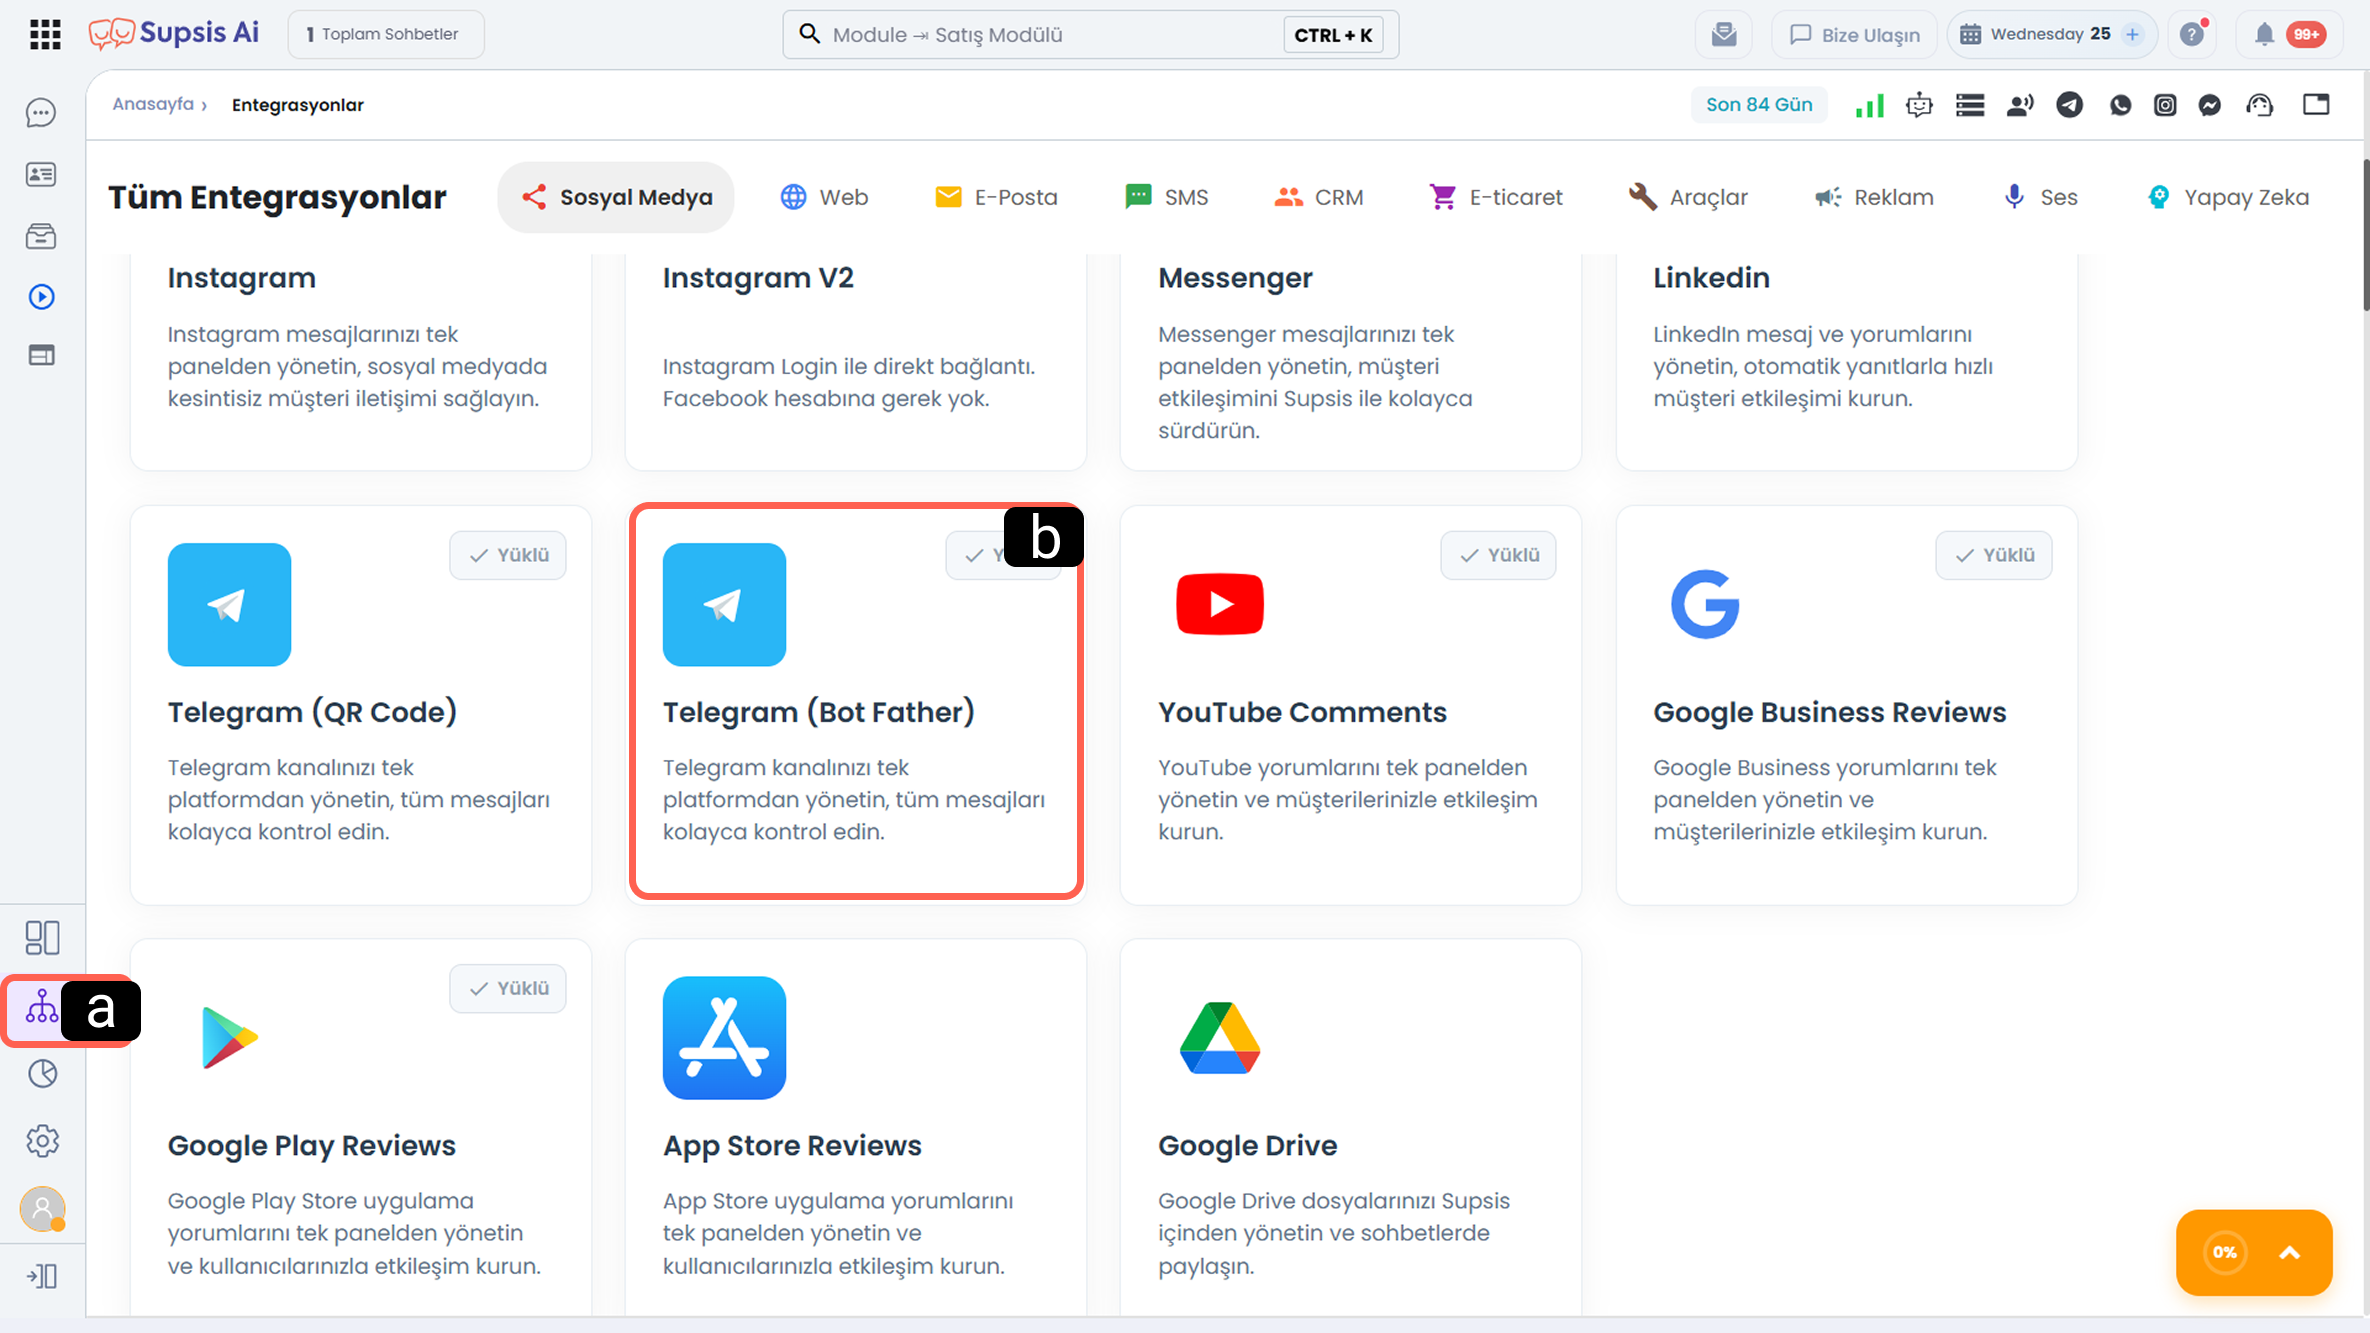Click the Son 84 Gün date range
2370x1333 pixels.
tap(1759, 105)
